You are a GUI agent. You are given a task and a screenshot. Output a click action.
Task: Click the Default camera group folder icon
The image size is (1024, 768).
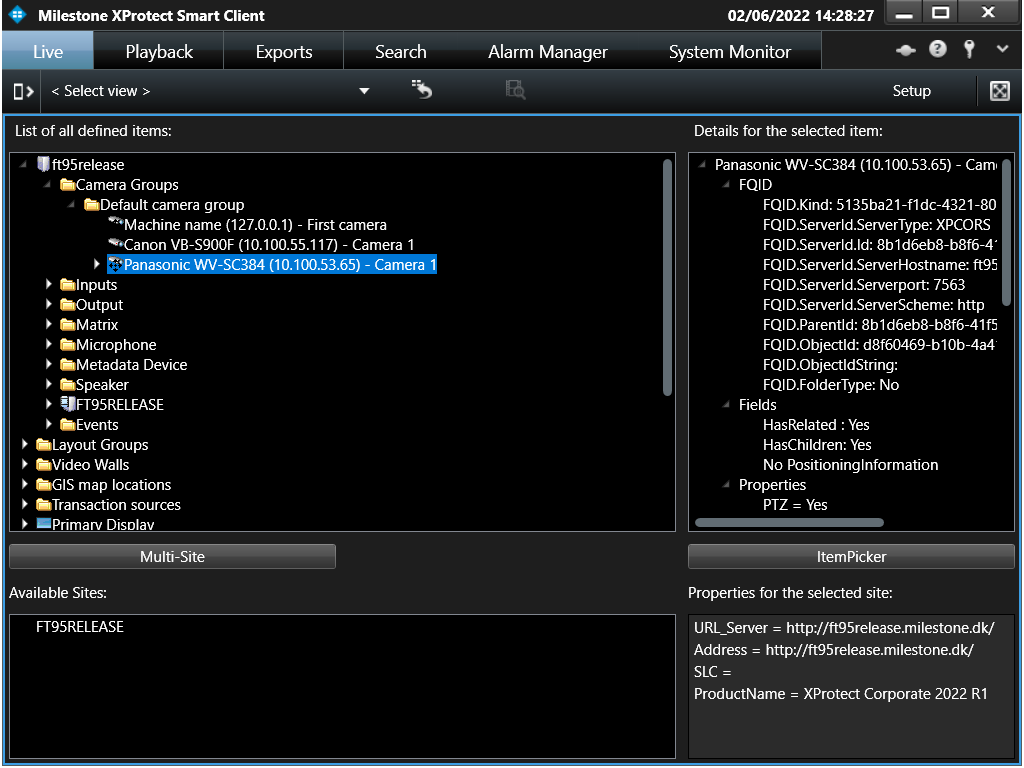tap(91, 205)
